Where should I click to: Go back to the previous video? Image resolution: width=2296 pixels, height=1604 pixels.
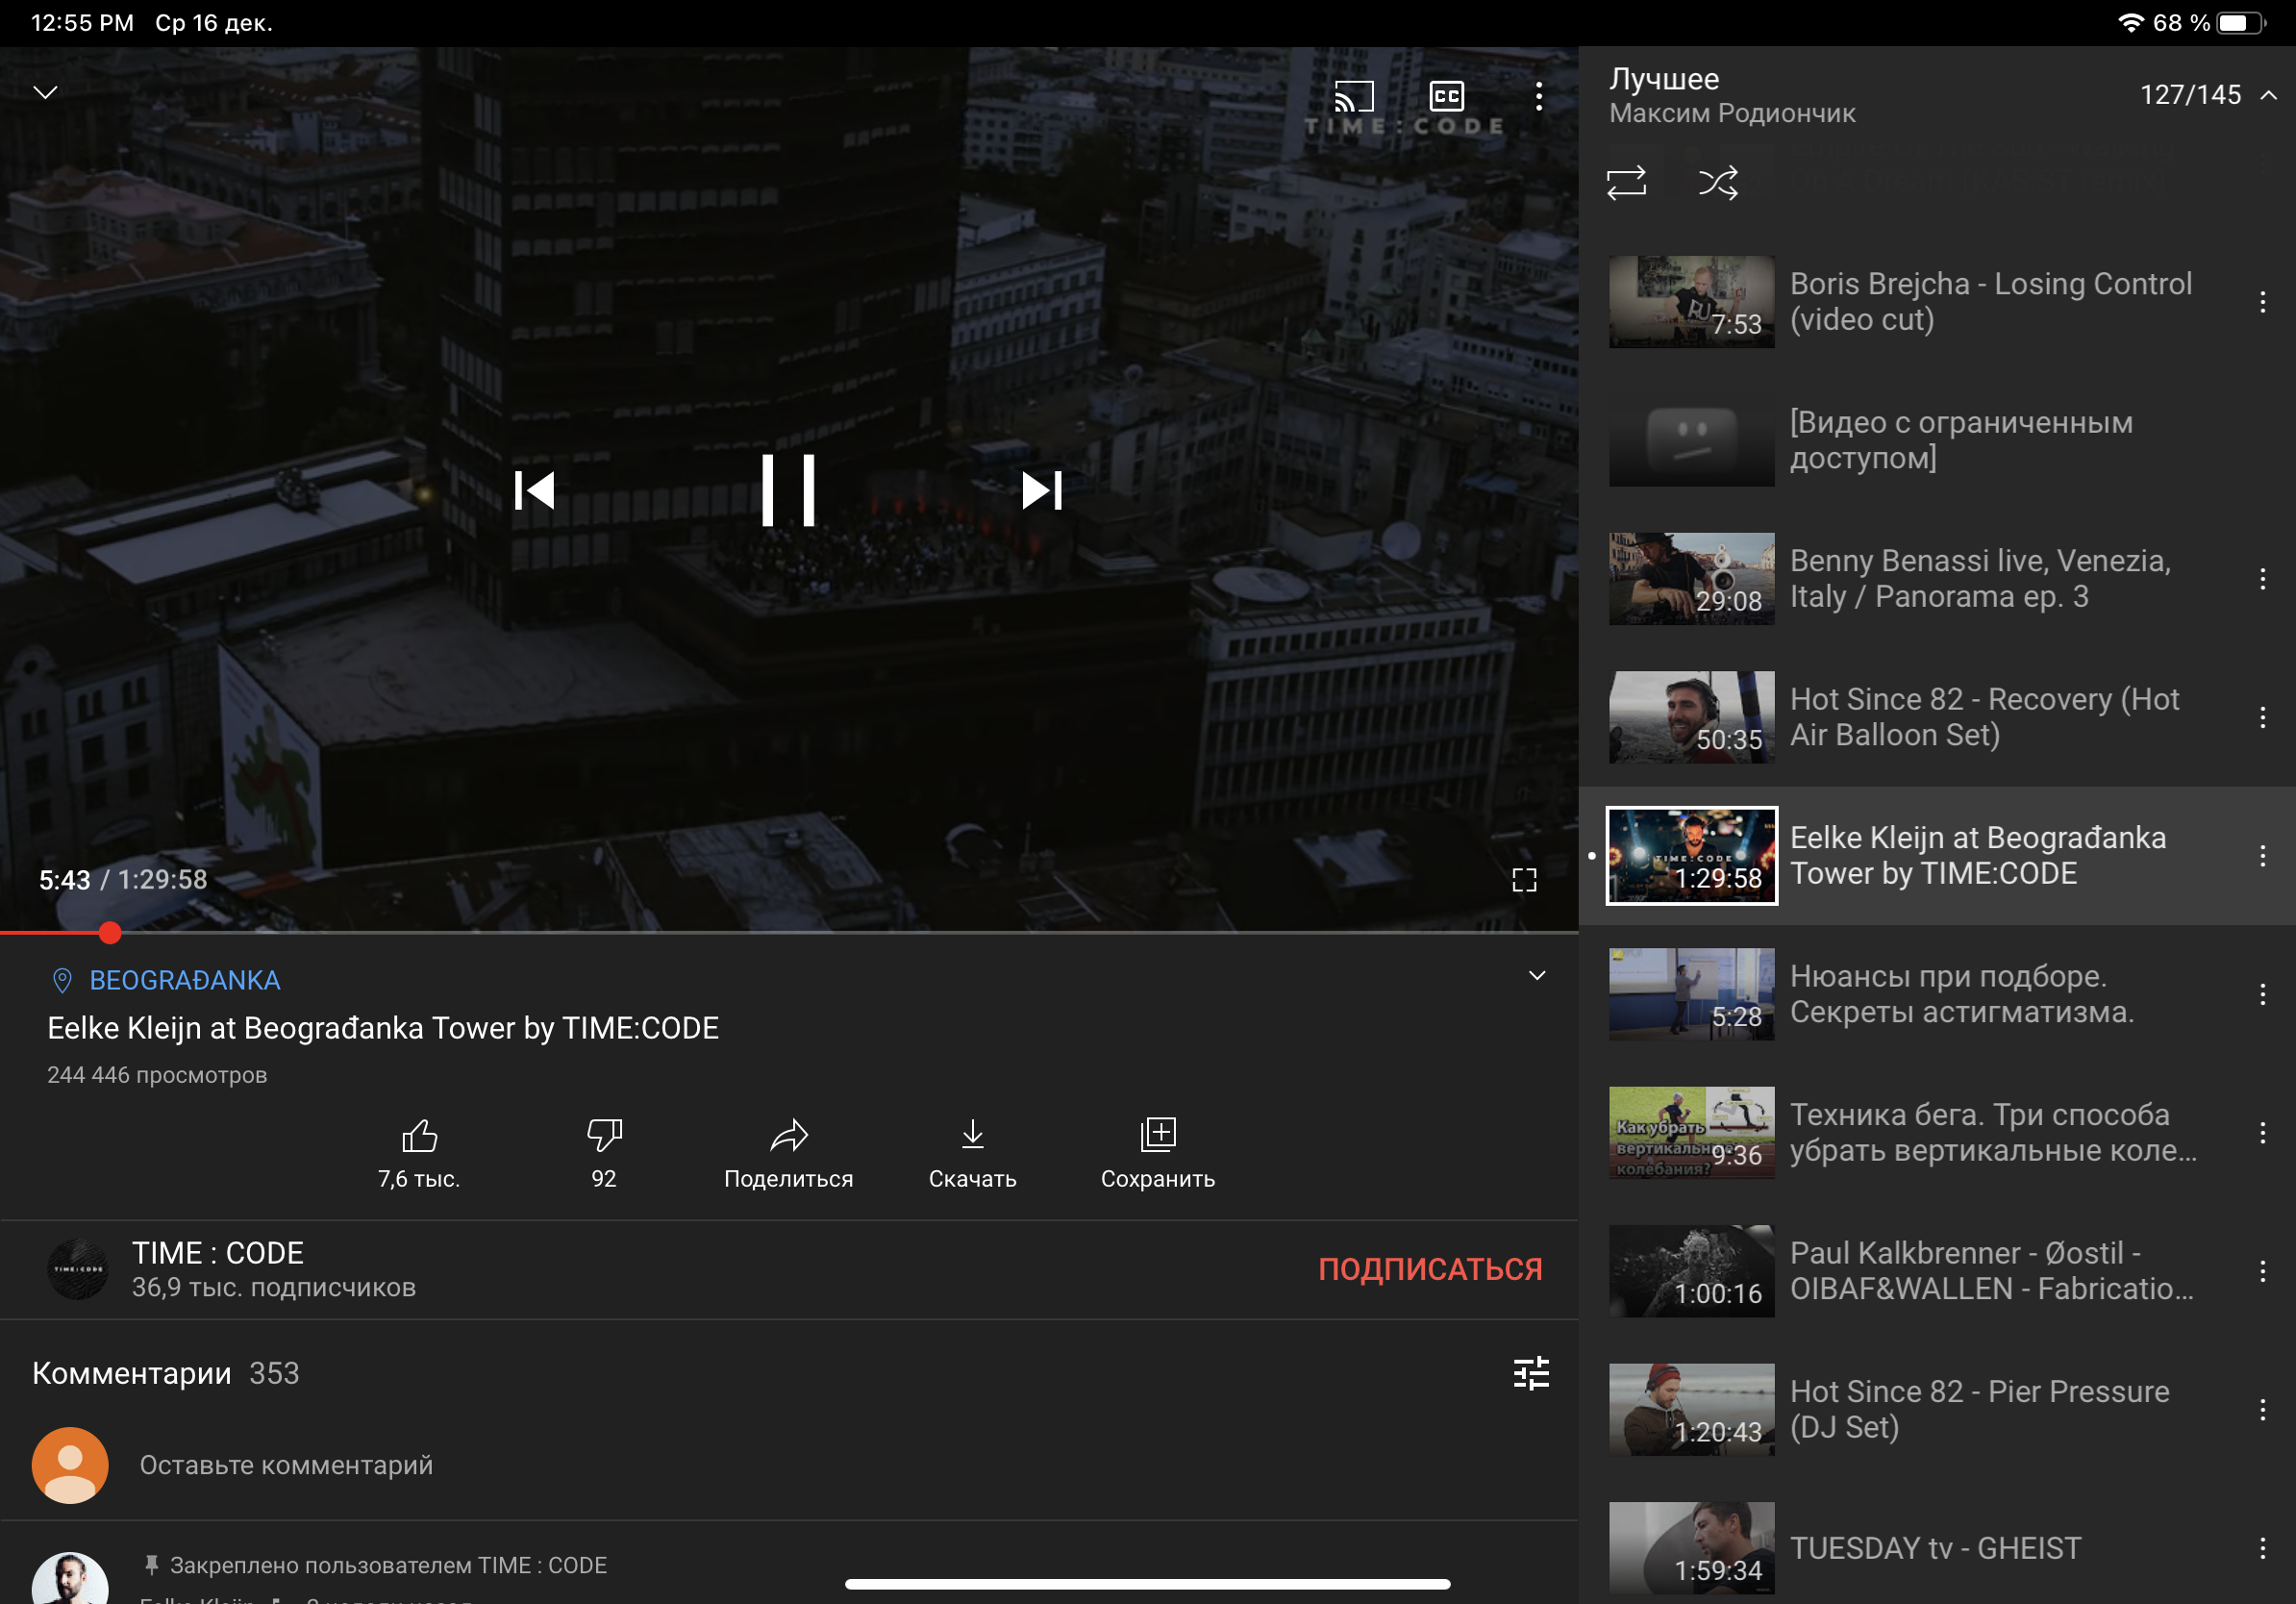535,490
